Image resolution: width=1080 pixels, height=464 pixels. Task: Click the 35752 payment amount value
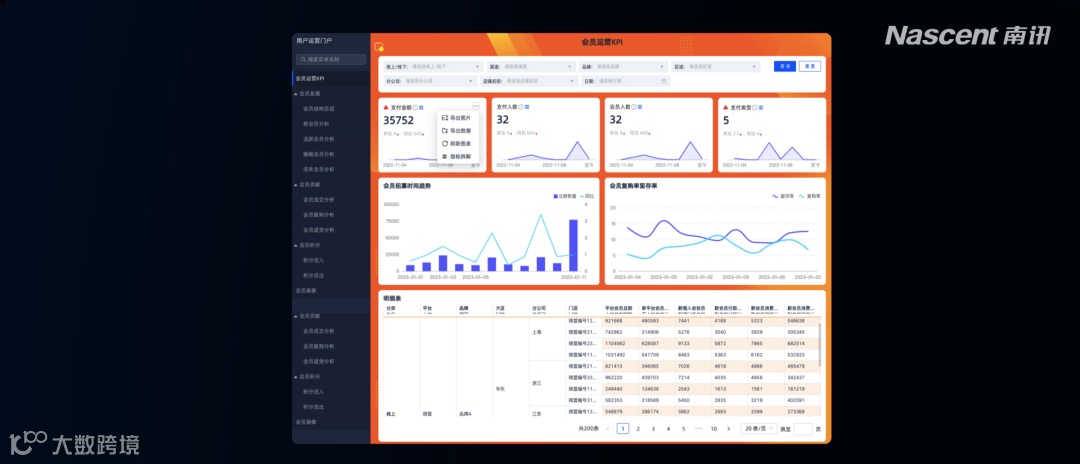coord(399,120)
